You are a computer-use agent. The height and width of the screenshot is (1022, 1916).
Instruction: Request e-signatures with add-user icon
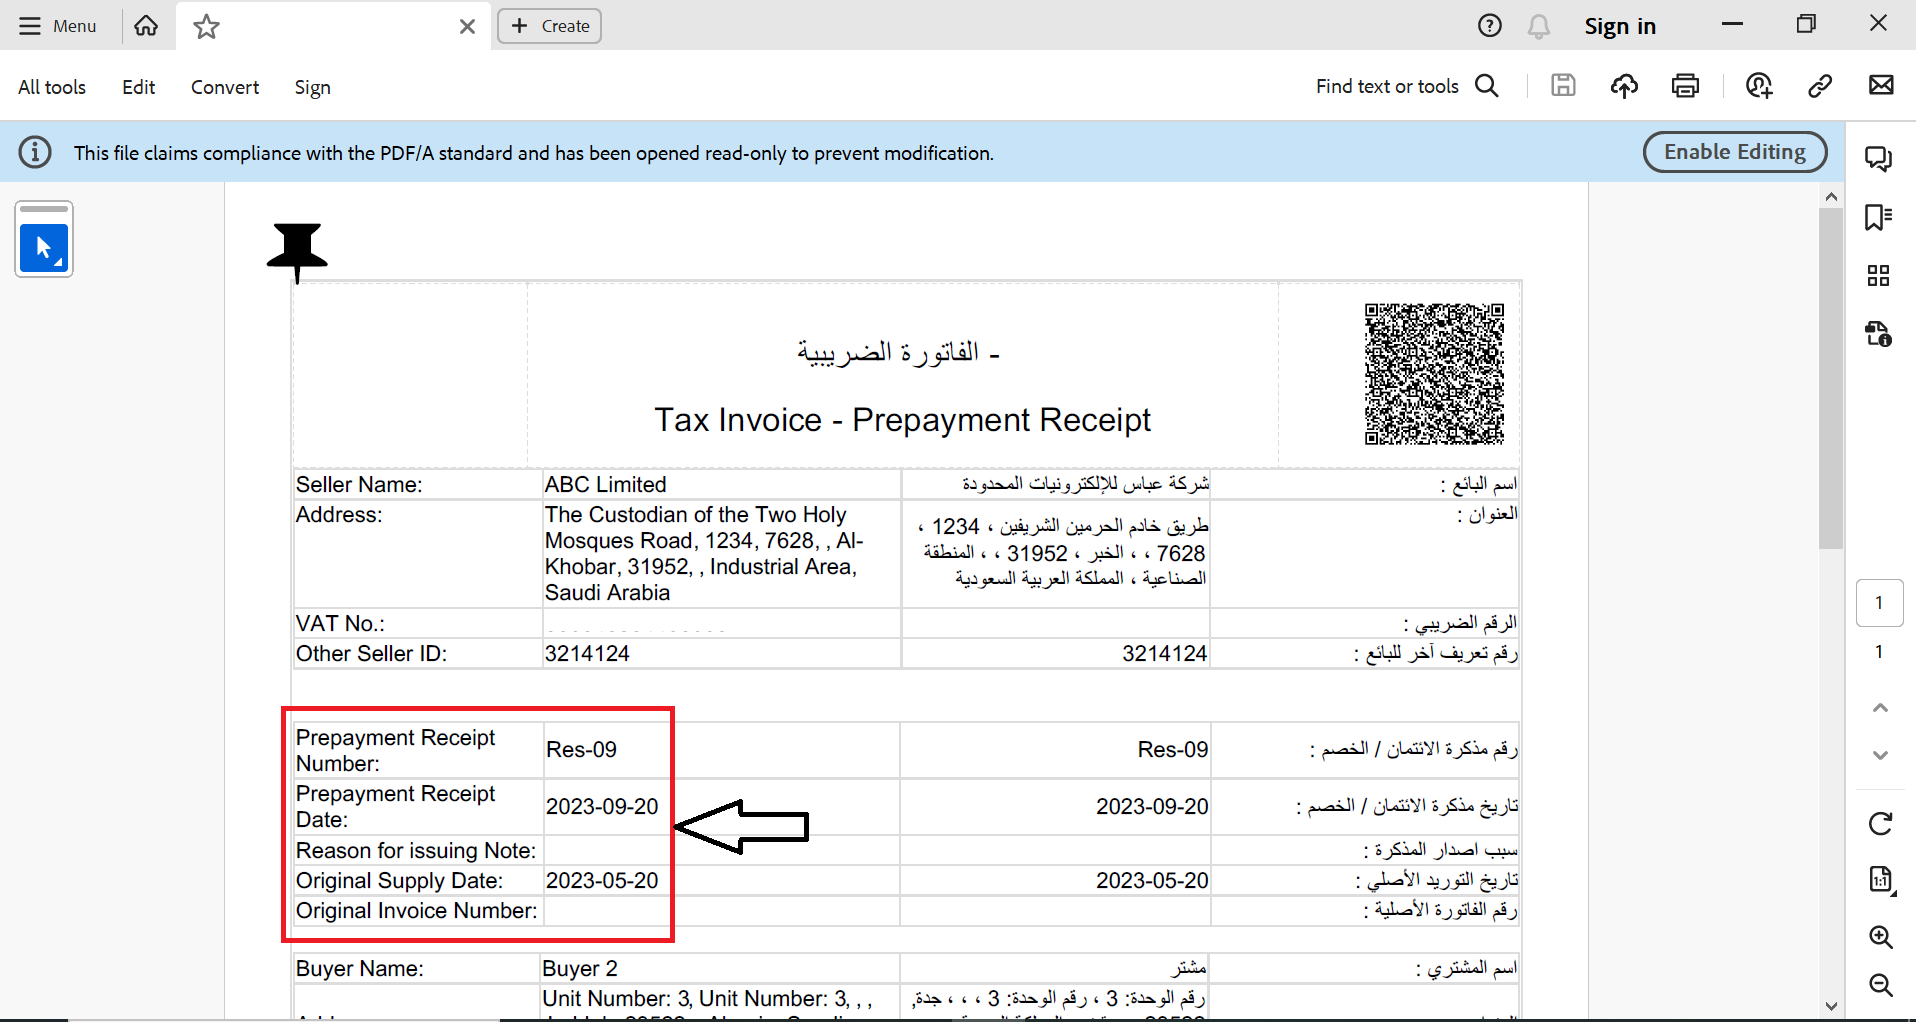(1760, 85)
